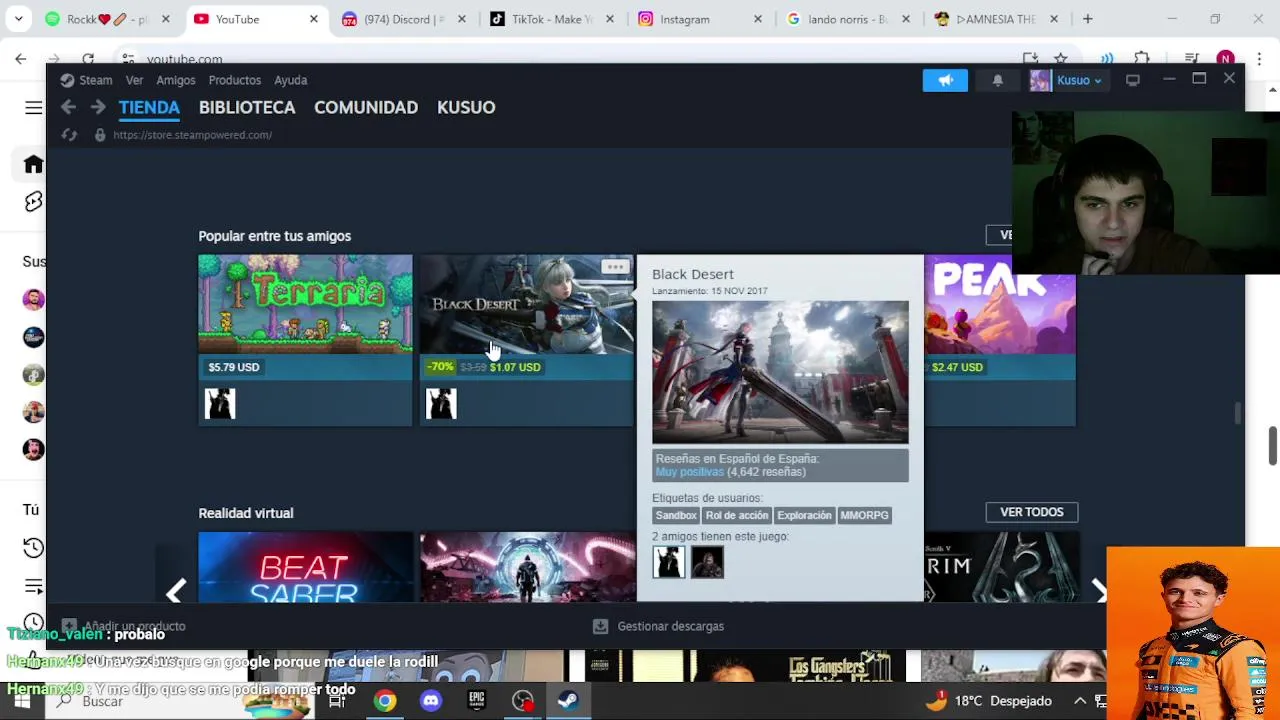1280x720 pixels.
Task: Click the Kusuo profile avatar in Steam
Action: click(x=1041, y=80)
